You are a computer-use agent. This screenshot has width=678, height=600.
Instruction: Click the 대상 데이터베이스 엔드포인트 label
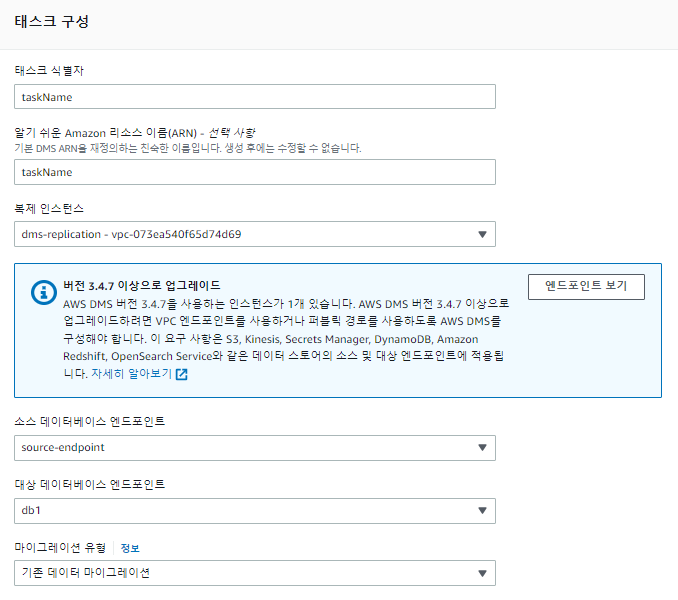coord(90,484)
